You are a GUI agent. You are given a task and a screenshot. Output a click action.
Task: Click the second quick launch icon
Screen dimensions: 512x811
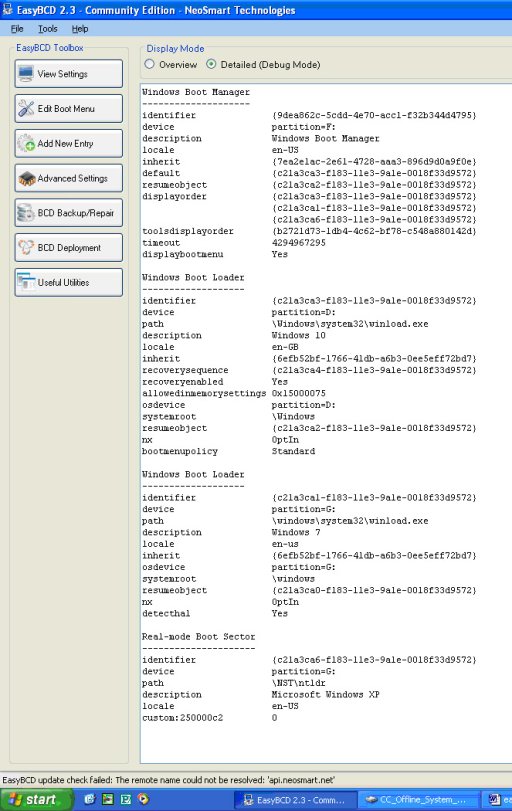tap(108, 800)
